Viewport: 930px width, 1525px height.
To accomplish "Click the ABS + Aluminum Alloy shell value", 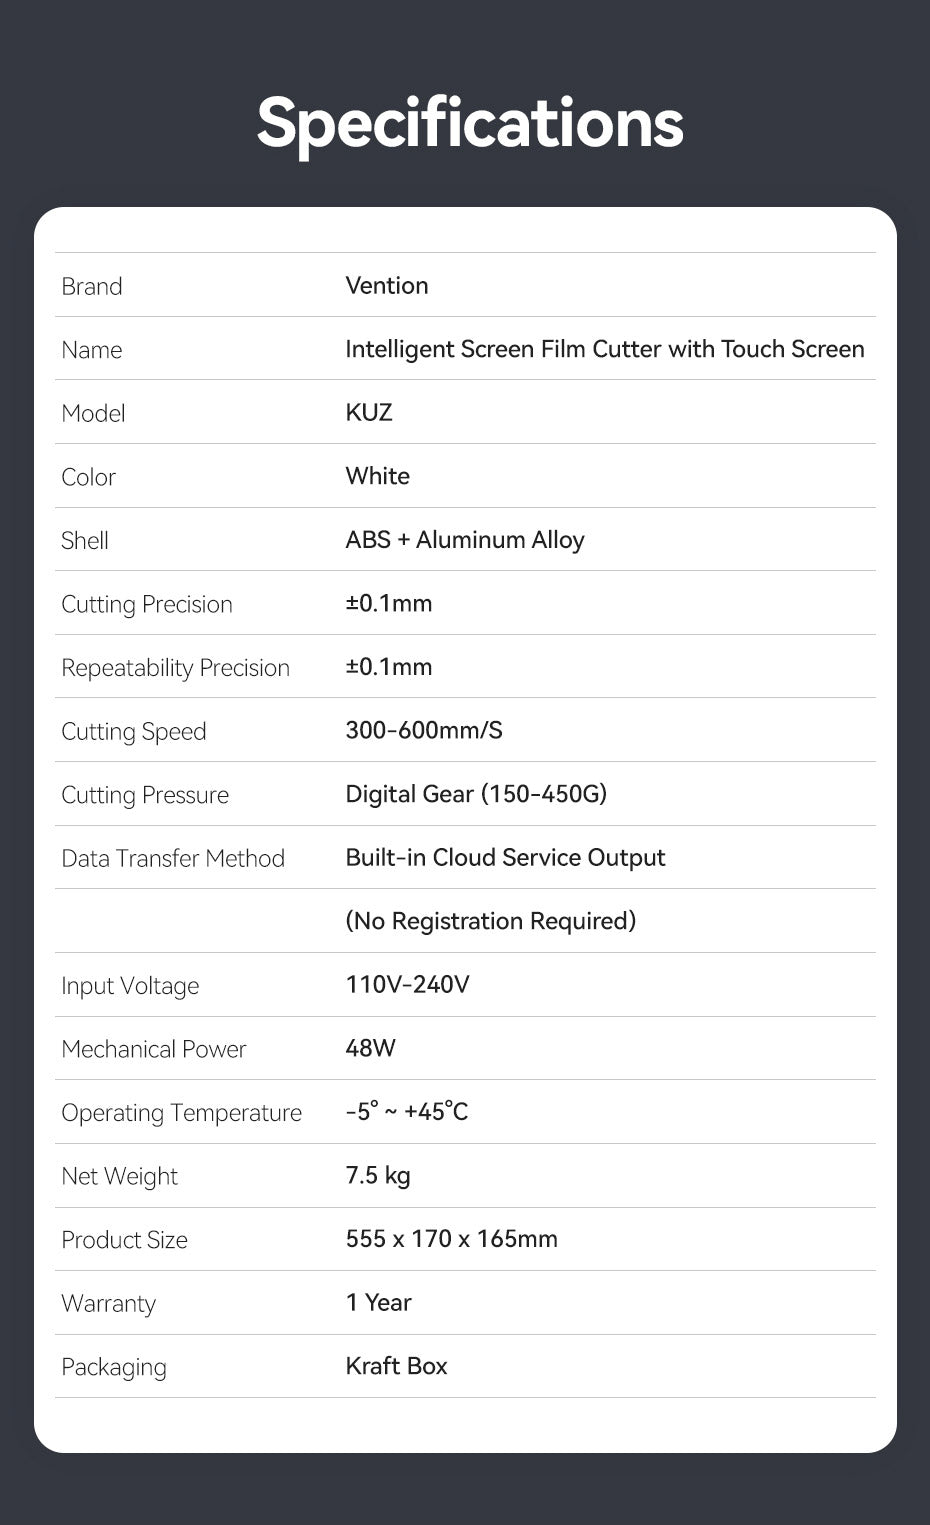I will 465,540.
